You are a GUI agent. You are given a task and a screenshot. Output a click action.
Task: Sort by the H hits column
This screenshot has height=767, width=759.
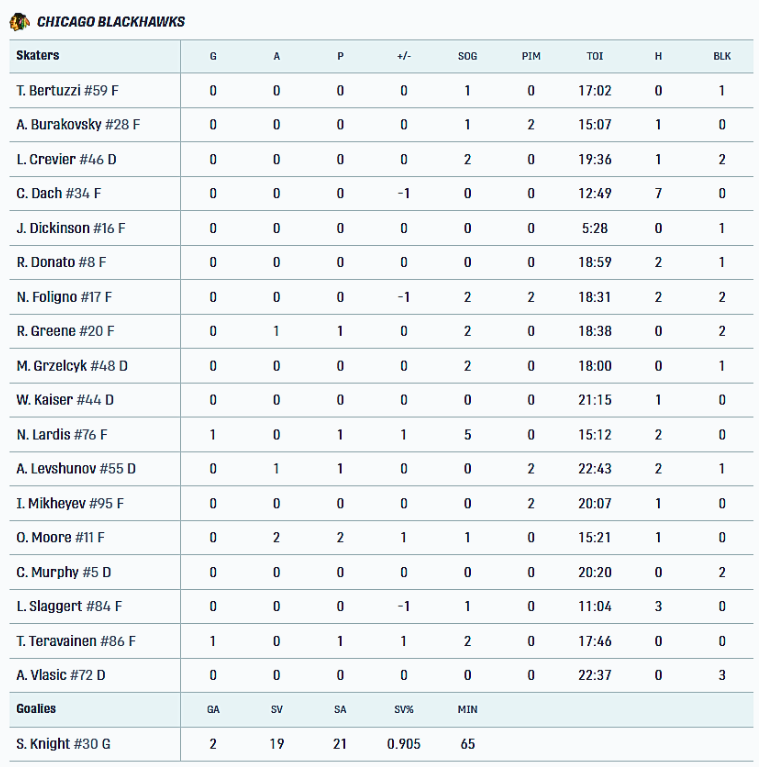pyautogui.click(x=658, y=56)
